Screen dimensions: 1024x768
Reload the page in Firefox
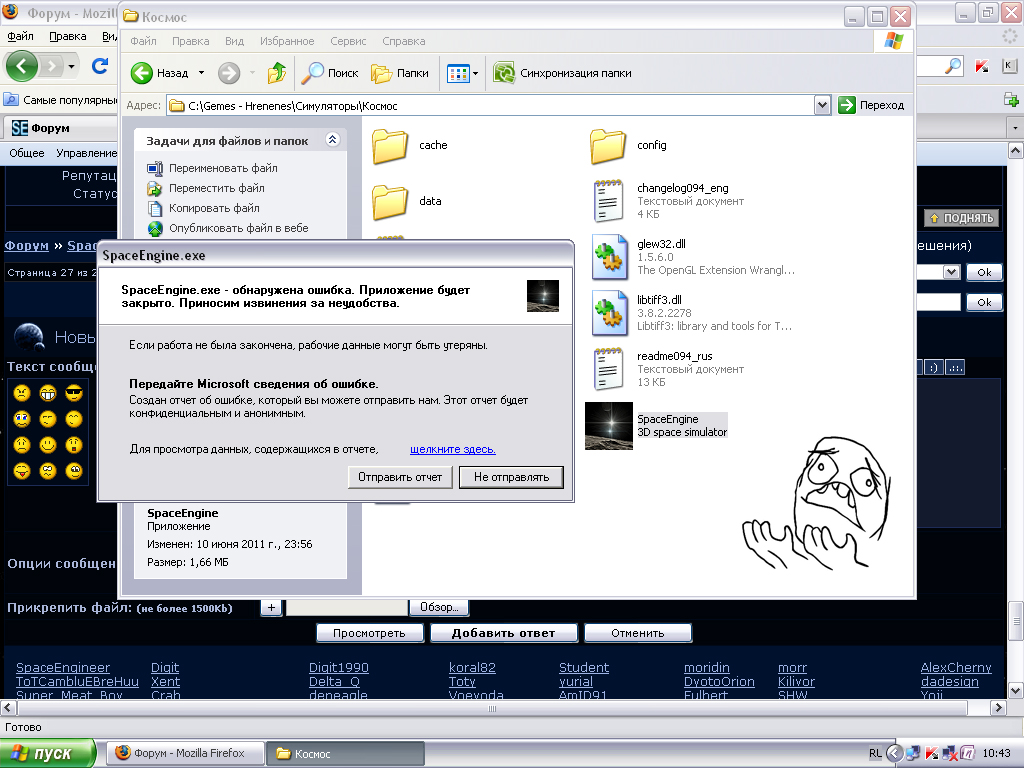[x=100, y=66]
